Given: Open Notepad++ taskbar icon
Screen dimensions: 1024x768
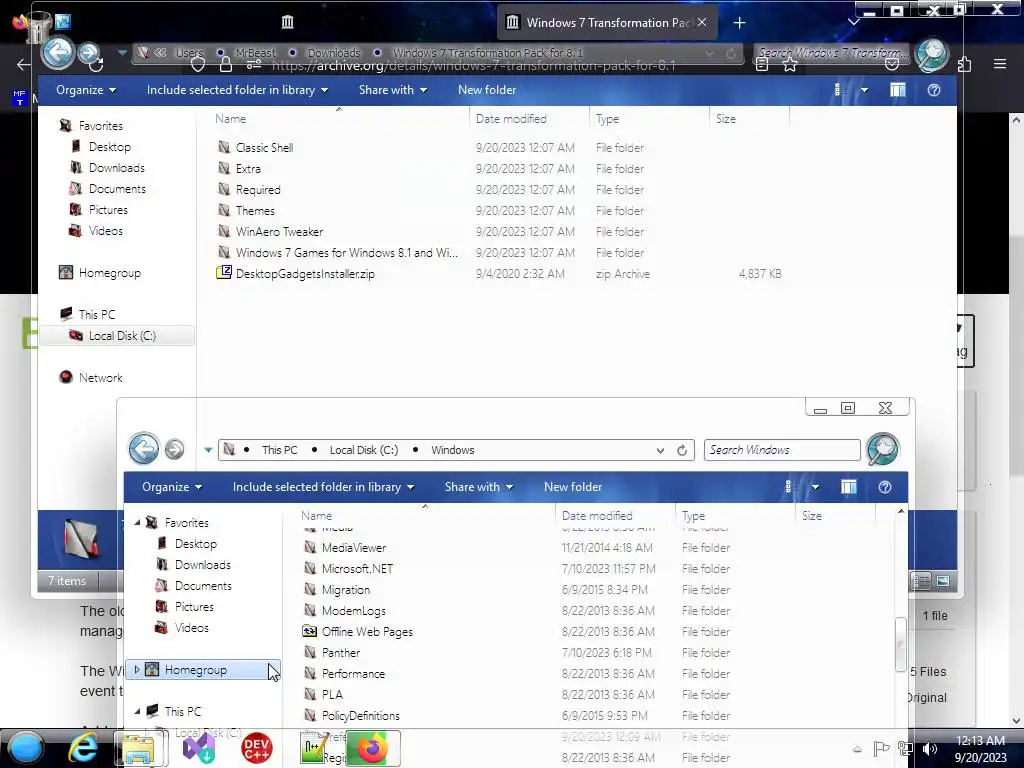Looking at the screenshot, I should pos(313,748).
